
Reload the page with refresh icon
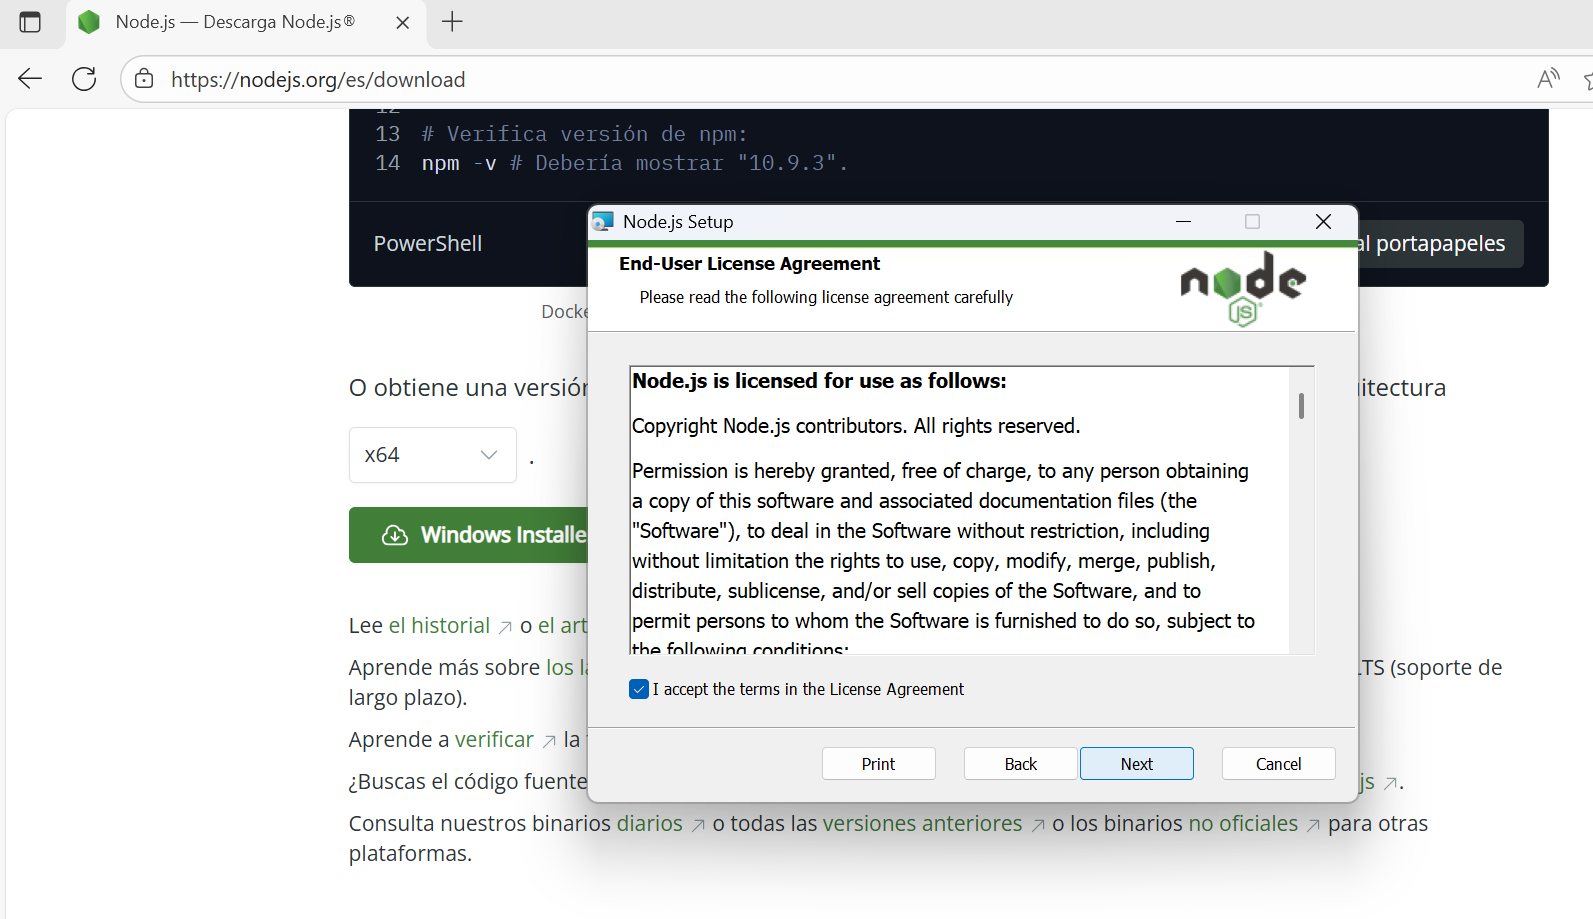click(x=85, y=79)
